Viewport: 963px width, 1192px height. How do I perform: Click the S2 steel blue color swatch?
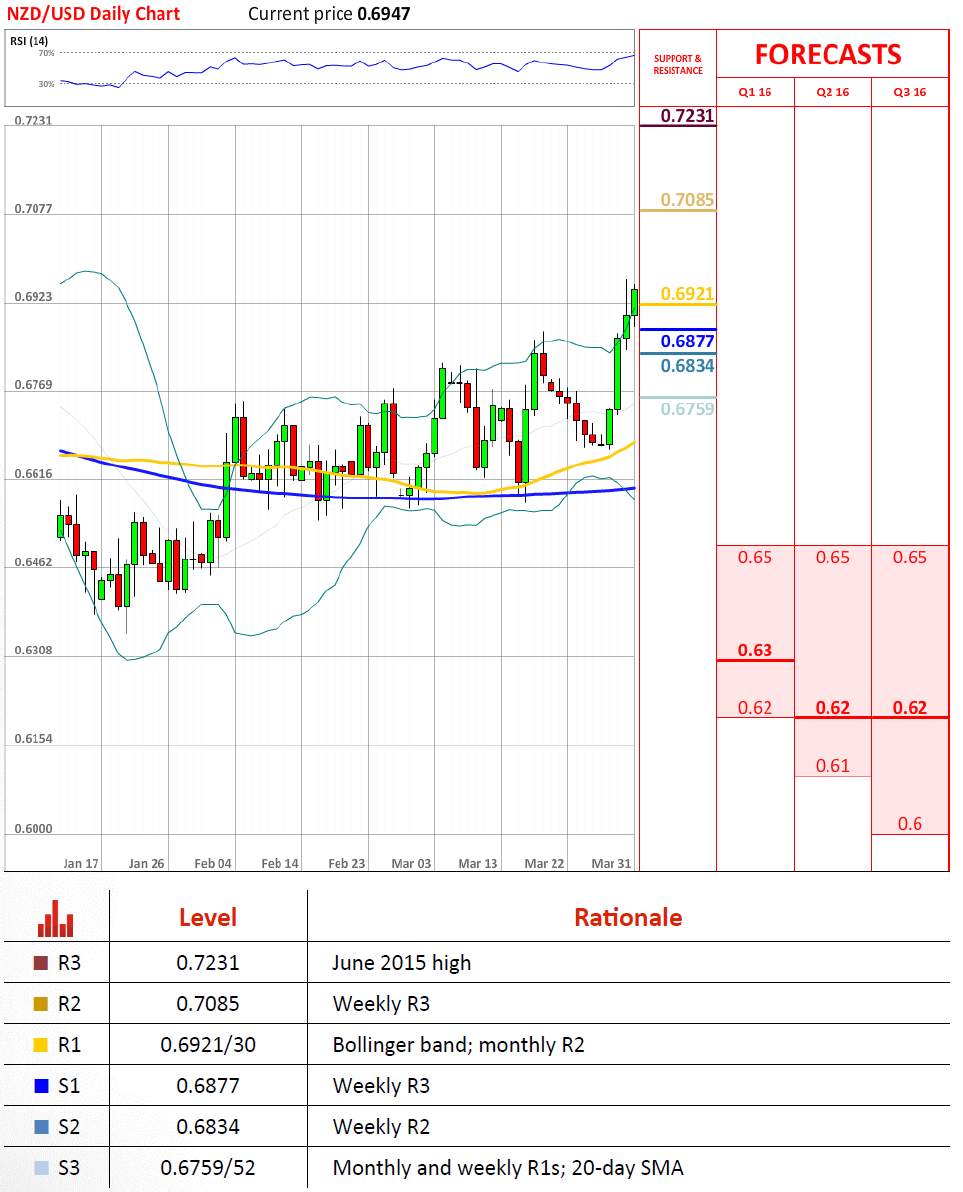pyautogui.click(x=41, y=1127)
